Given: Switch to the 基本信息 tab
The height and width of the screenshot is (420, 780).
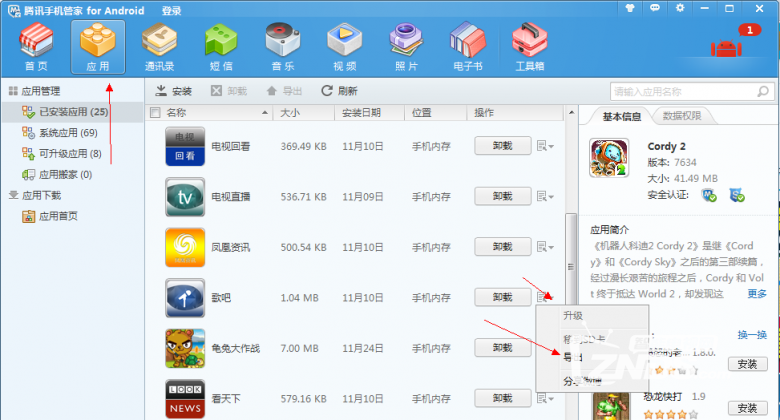Looking at the screenshot, I should 622,116.
